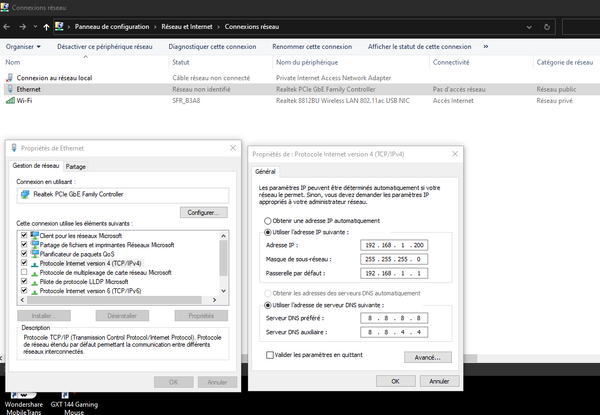Check Valider les paramètres en quittant
Screen dimensions: 600x415
click(x=270, y=355)
